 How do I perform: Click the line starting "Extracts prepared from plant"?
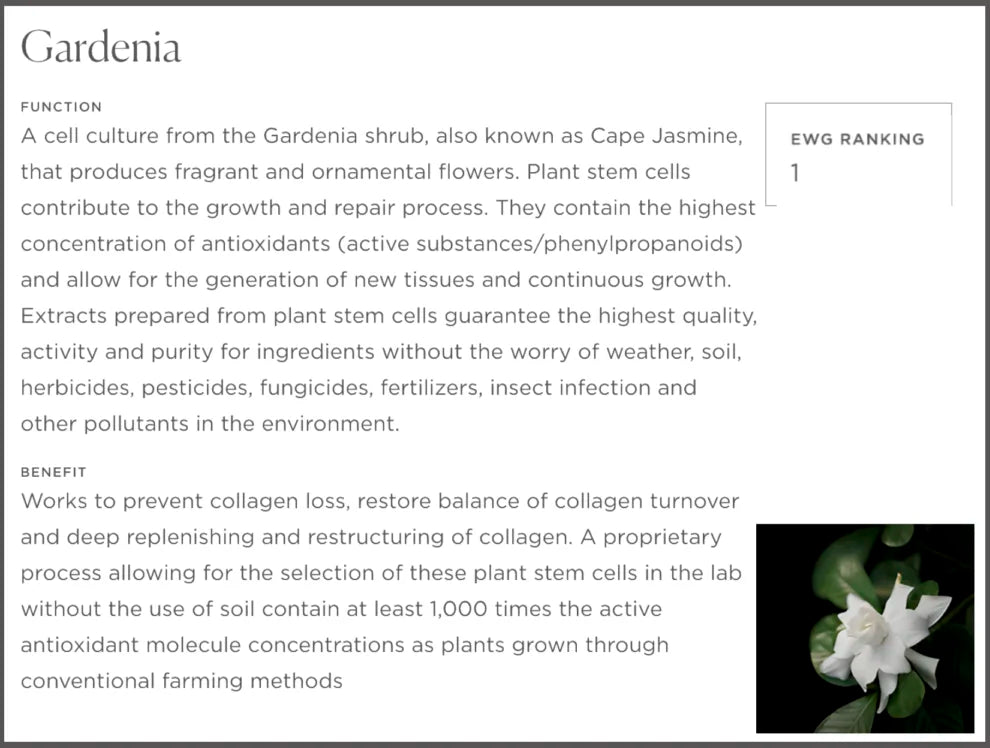[x=388, y=316]
